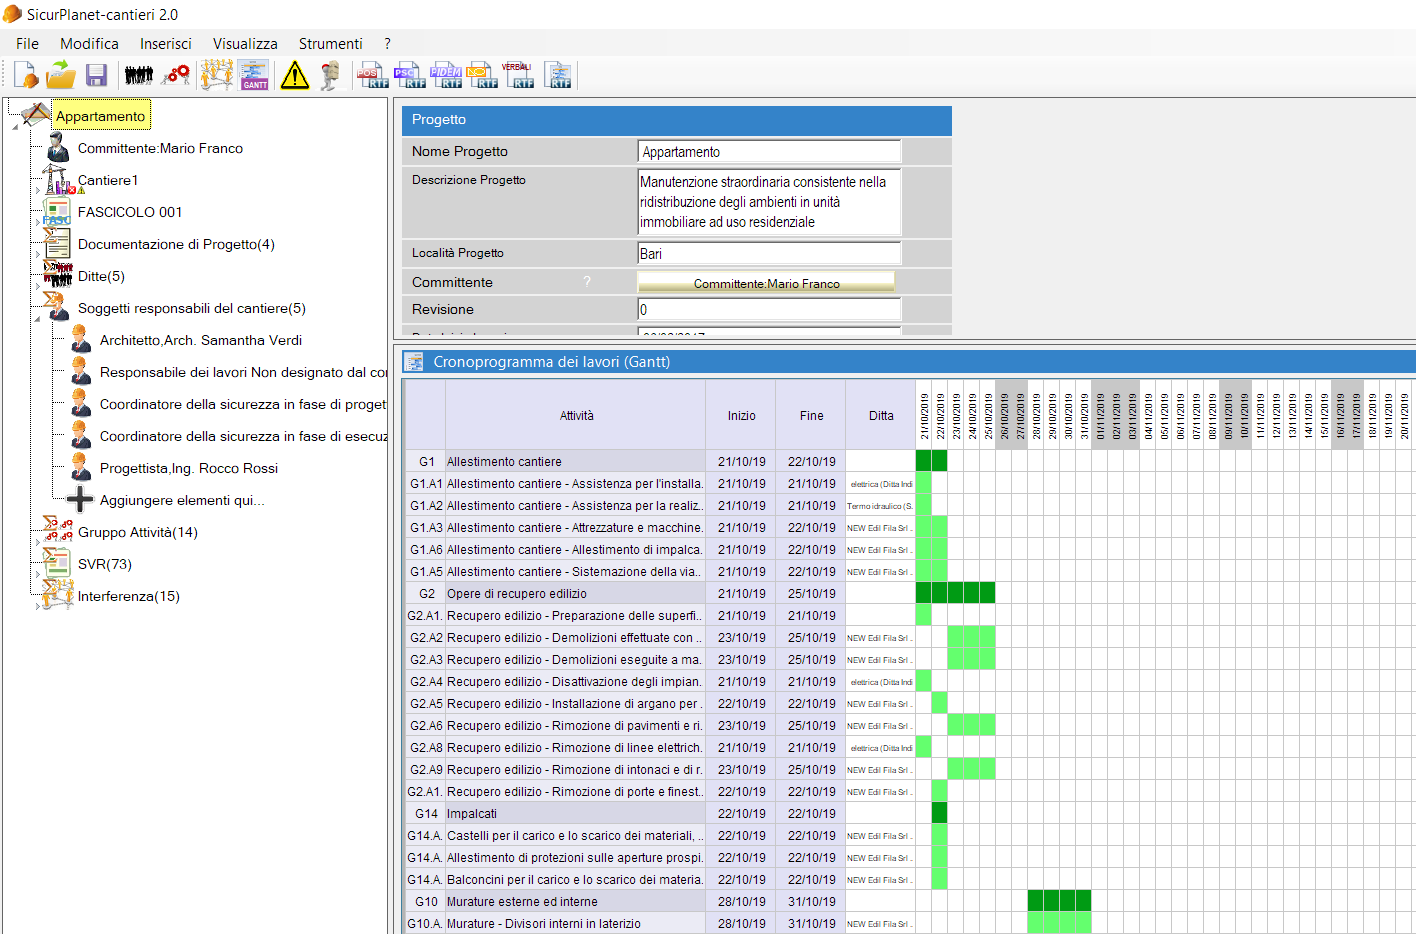This screenshot has height=934, width=1416.
Task: Click the Revisione input field
Action: coord(769,309)
